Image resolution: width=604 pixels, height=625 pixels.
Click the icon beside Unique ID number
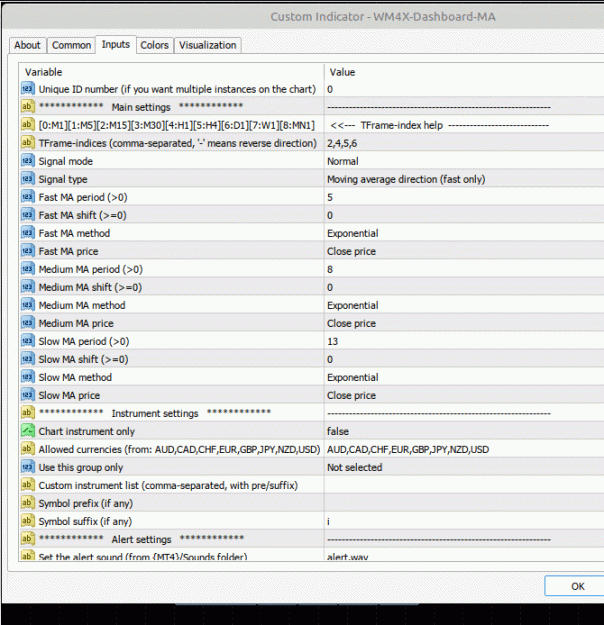point(28,88)
